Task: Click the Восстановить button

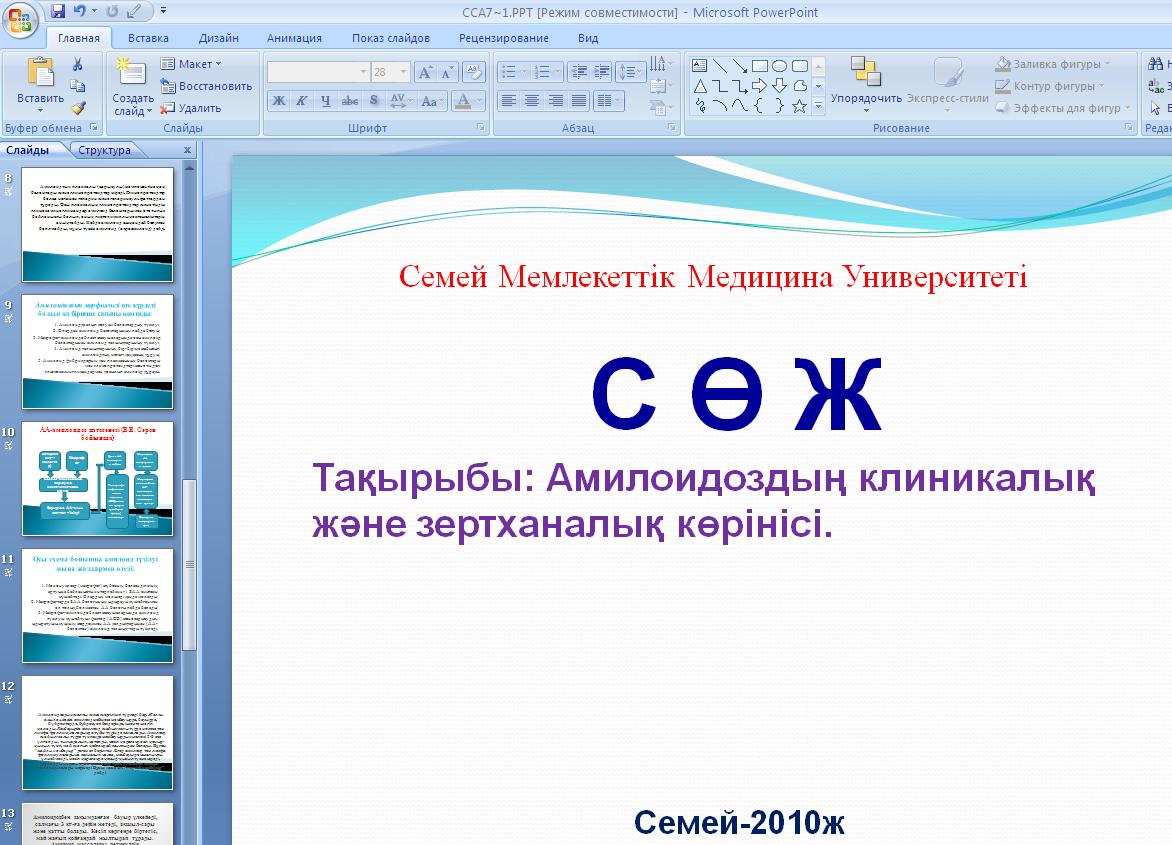Action: click(206, 86)
